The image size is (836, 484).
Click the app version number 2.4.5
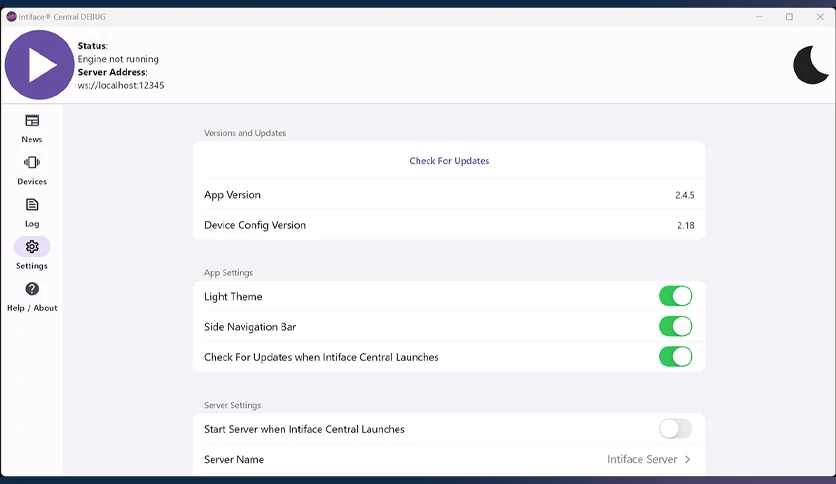pos(685,195)
